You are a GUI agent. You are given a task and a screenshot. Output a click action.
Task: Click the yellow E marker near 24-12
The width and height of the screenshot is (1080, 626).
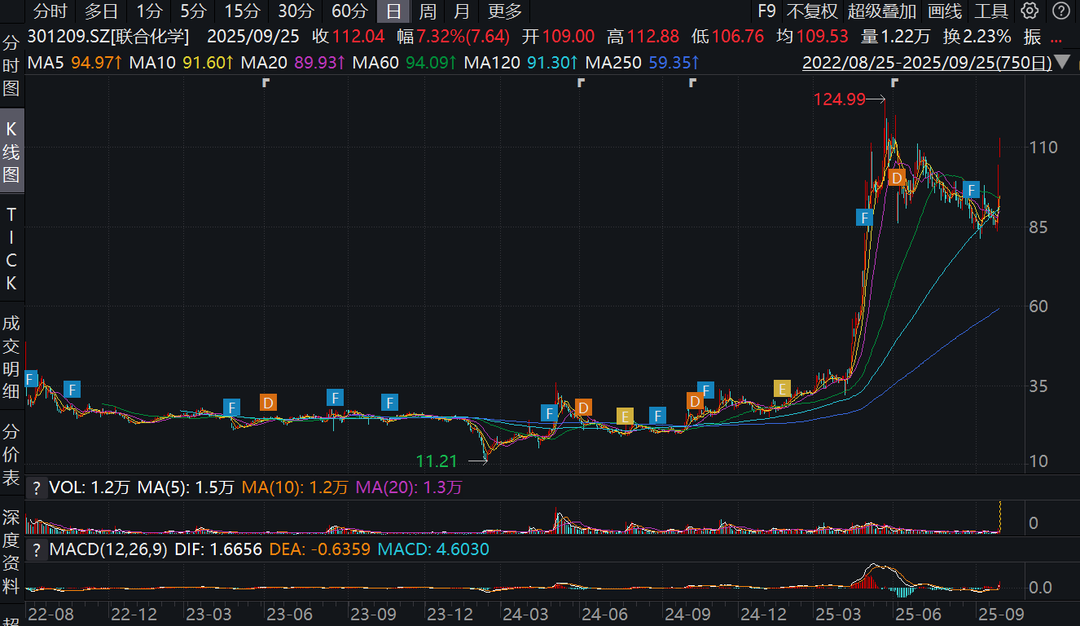click(782, 388)
